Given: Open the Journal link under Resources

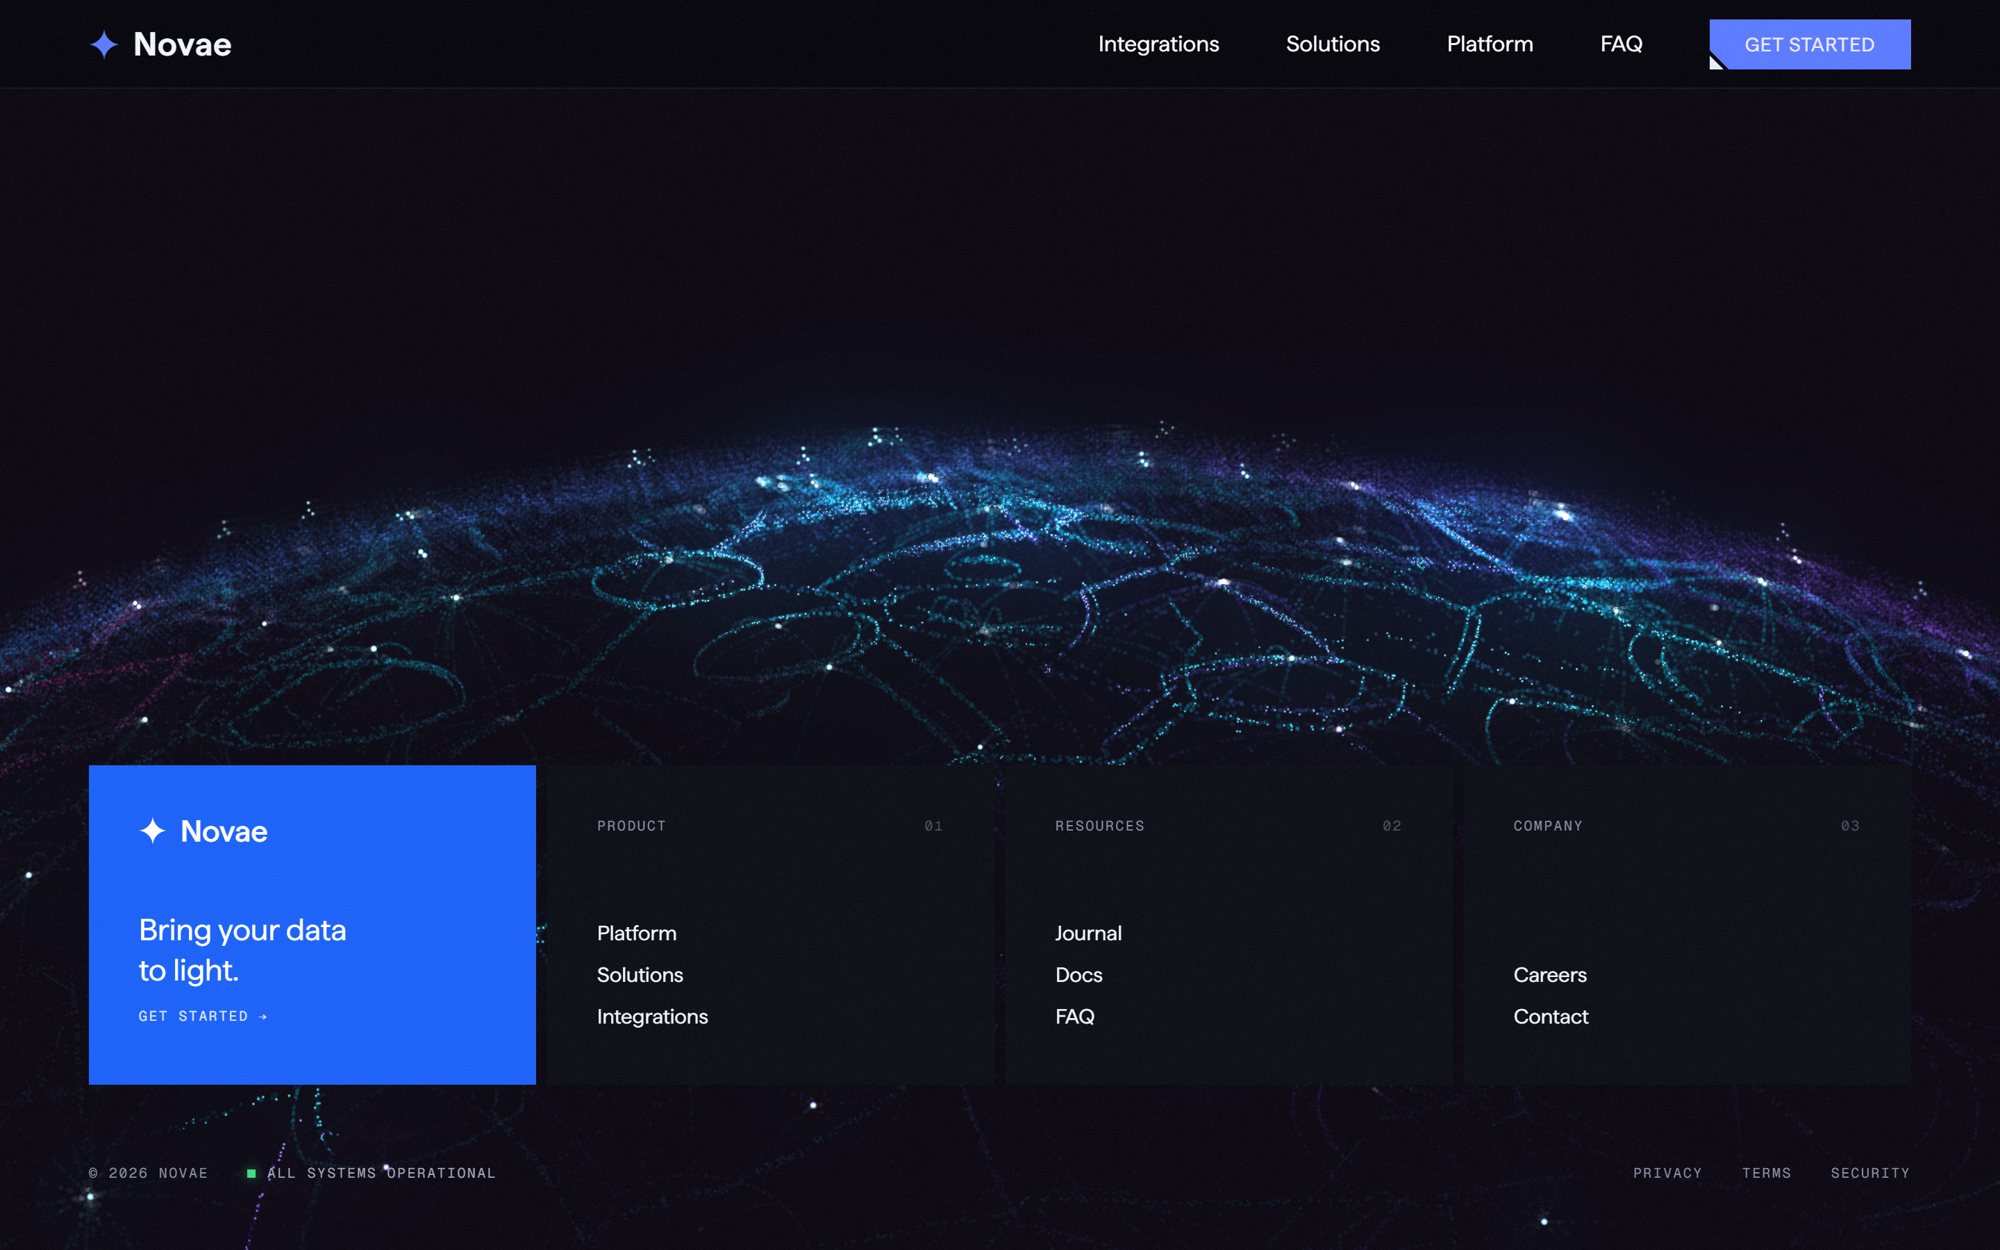Looking at the screenshot, I should pos(1088,933).
